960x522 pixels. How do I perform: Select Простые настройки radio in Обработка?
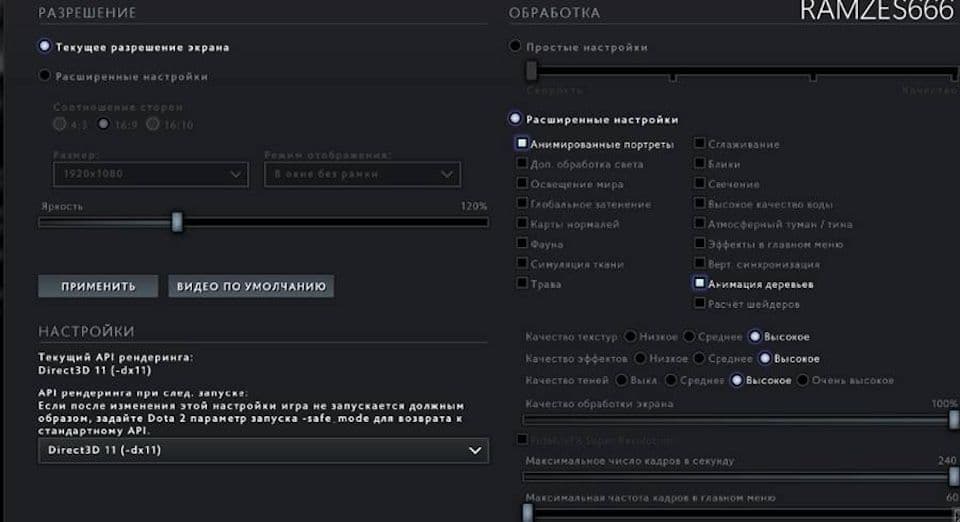click(515, 47)
